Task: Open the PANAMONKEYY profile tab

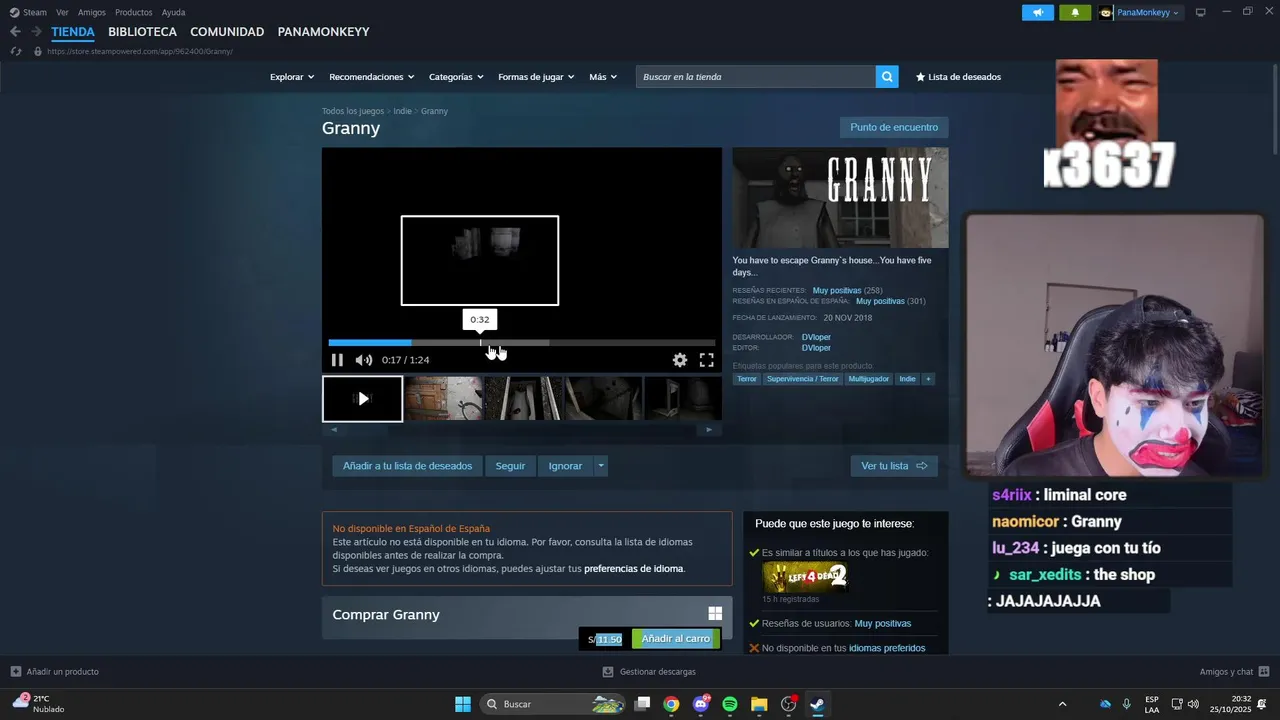Action: click(323, 32)
